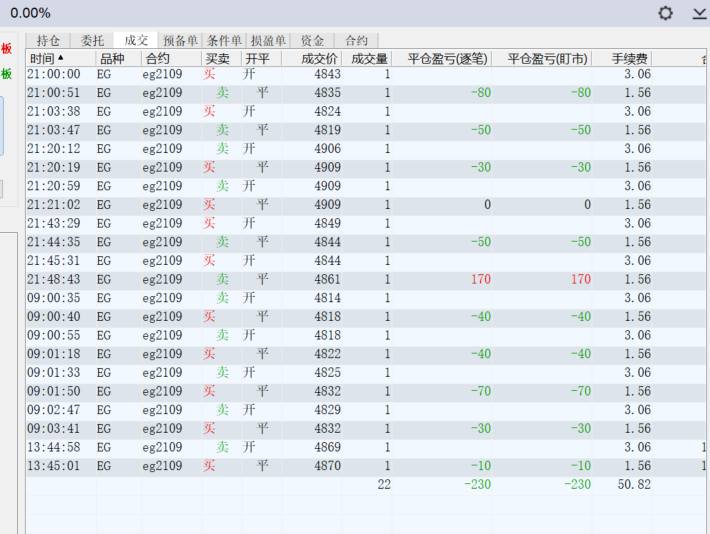This screenshot has width=710, height=534.
Task: Switch to the 资金 tab
Action: click(x=312, y=40)
